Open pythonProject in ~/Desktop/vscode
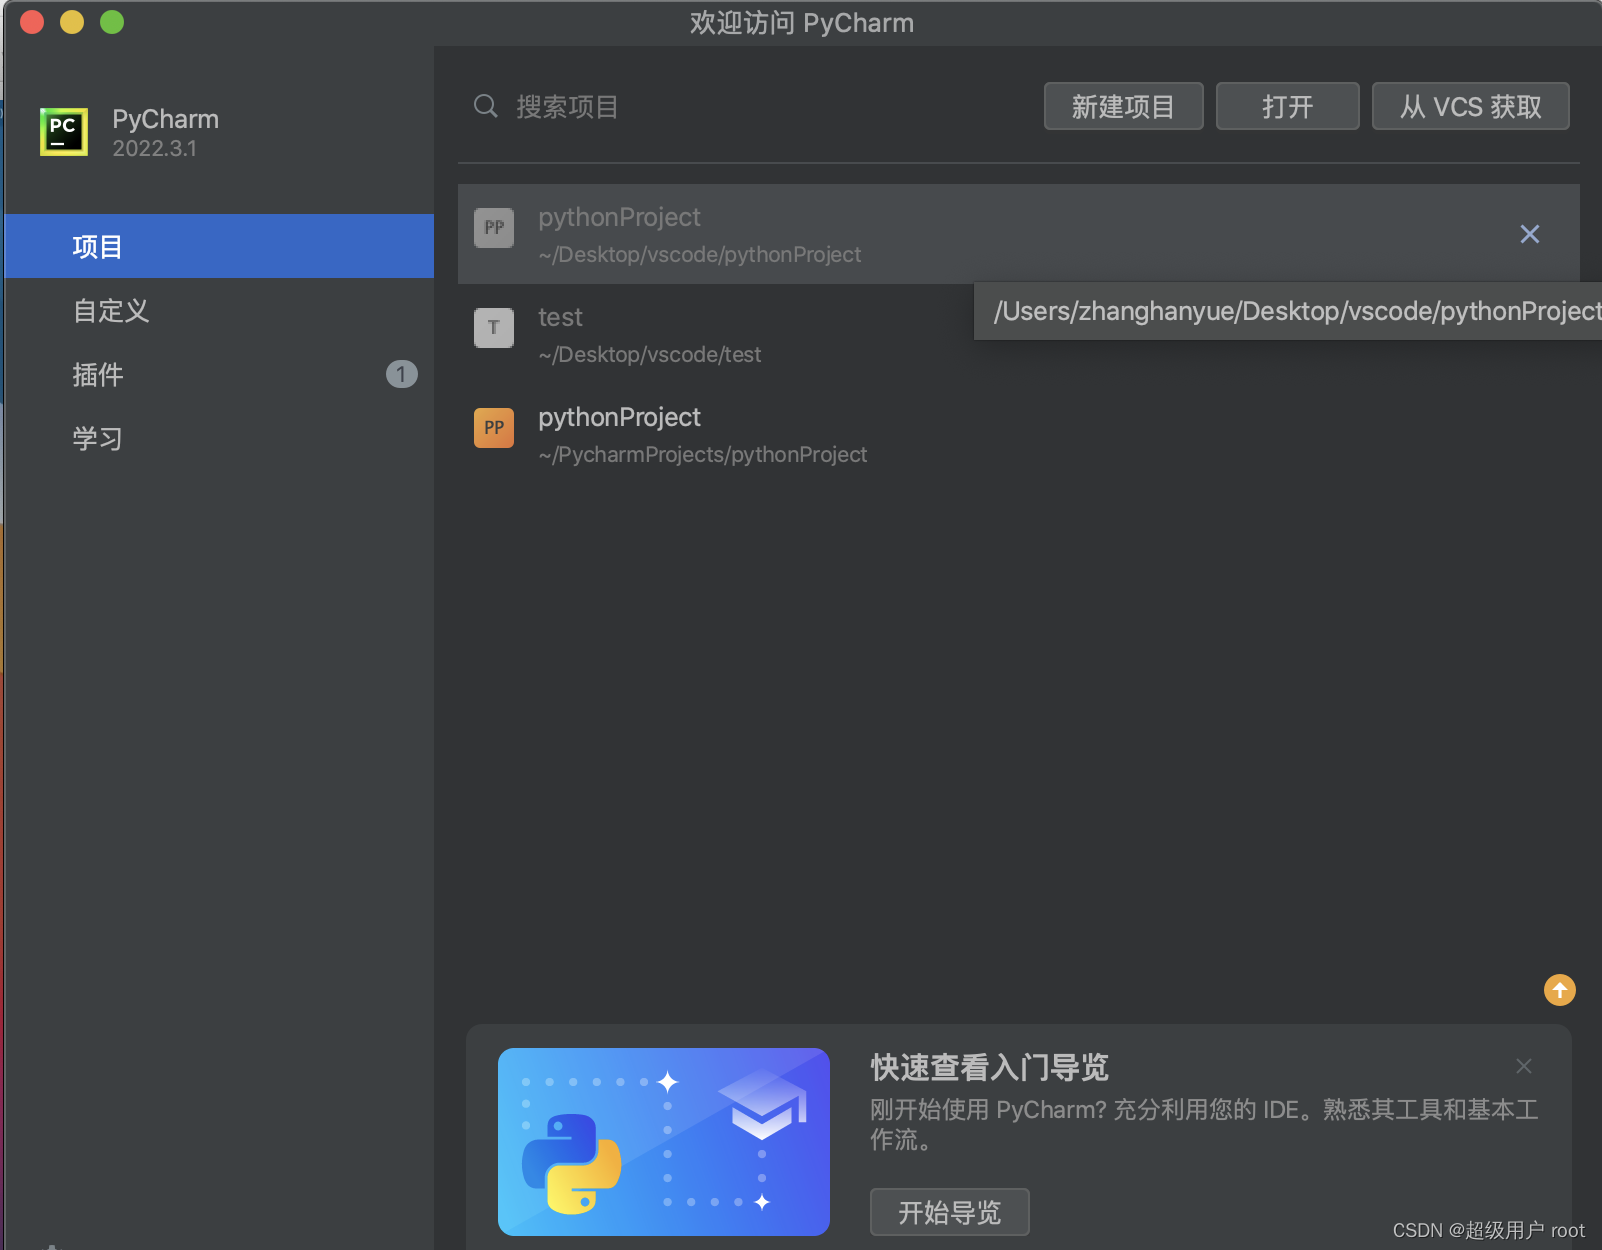The image size is (1602, 1250). coord(1019,234)
